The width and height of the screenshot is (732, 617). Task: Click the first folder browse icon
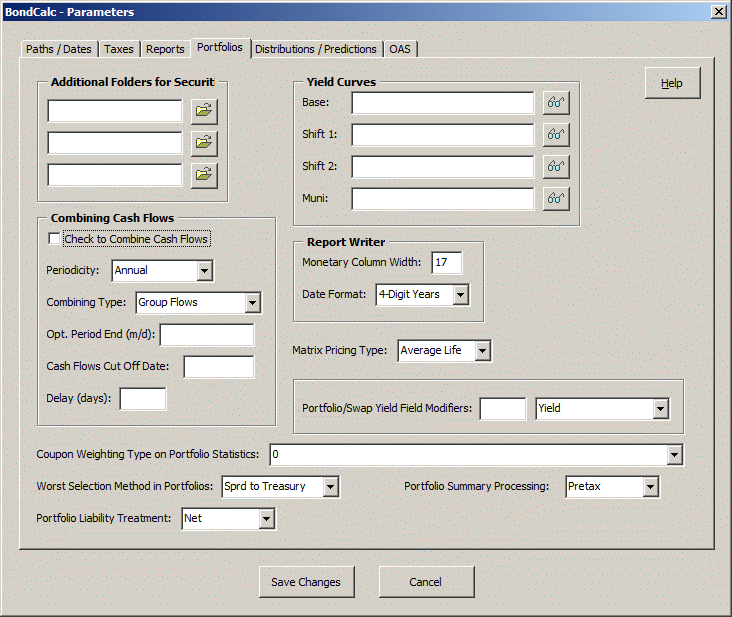point(204,111)
